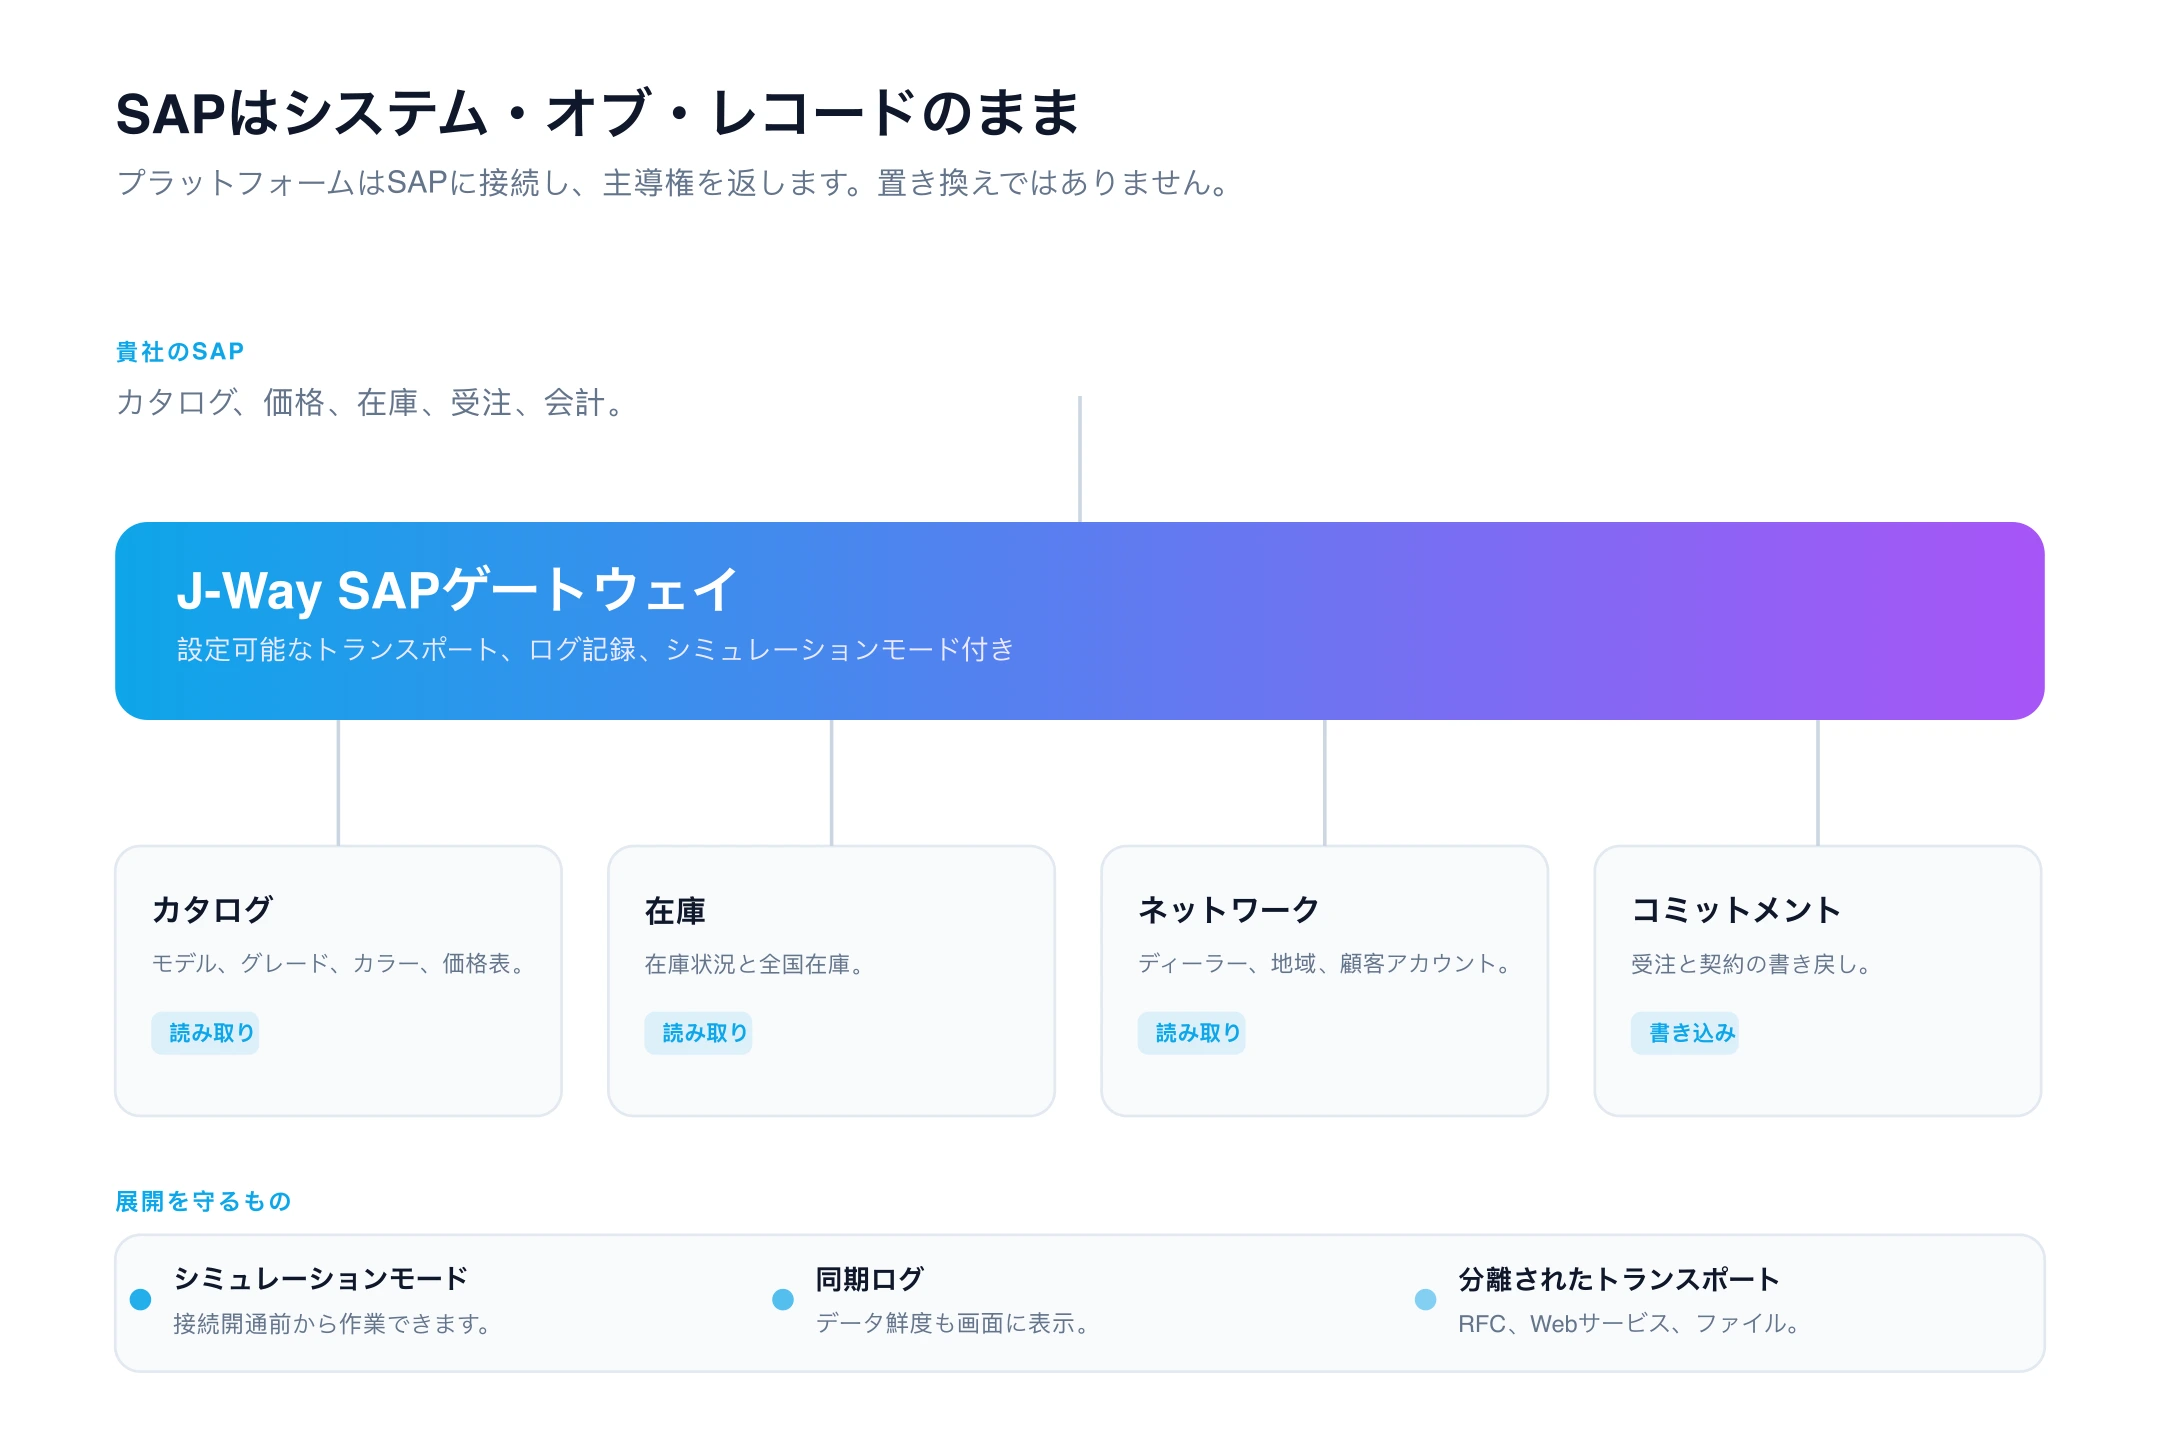Screen dimensions: 2160x1440
Task: Click the 同期ログ heading
Action: pos(869,1278)
